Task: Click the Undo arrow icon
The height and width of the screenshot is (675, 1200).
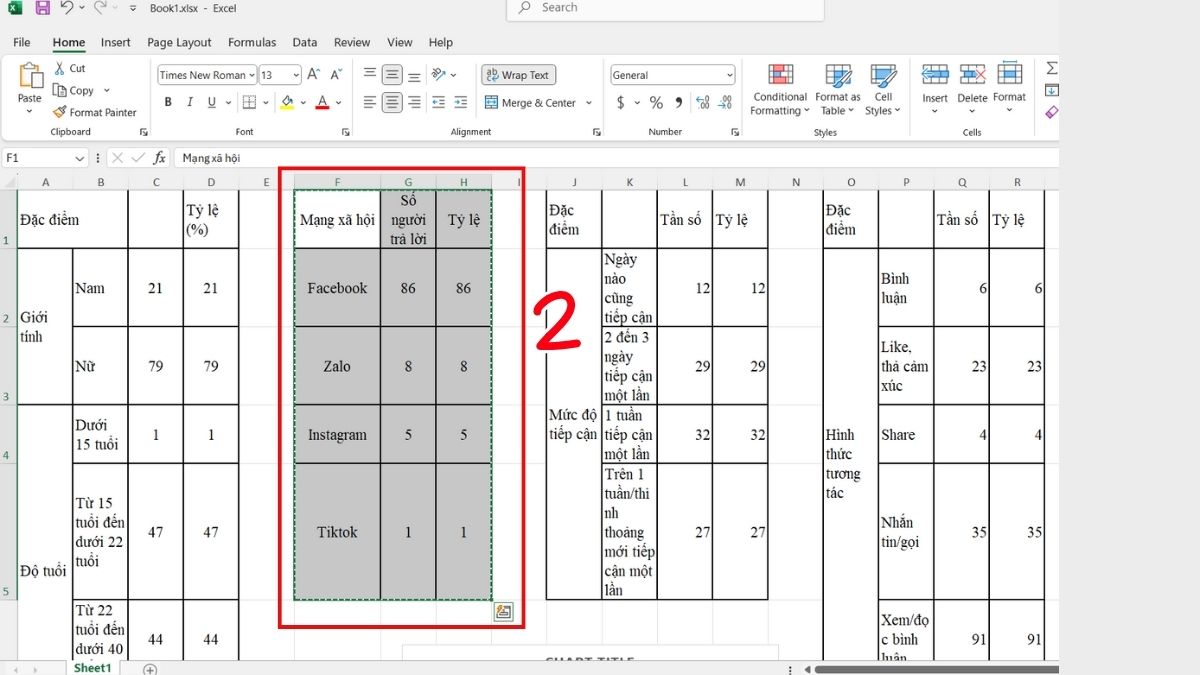Action: click(x=66, y=8)
